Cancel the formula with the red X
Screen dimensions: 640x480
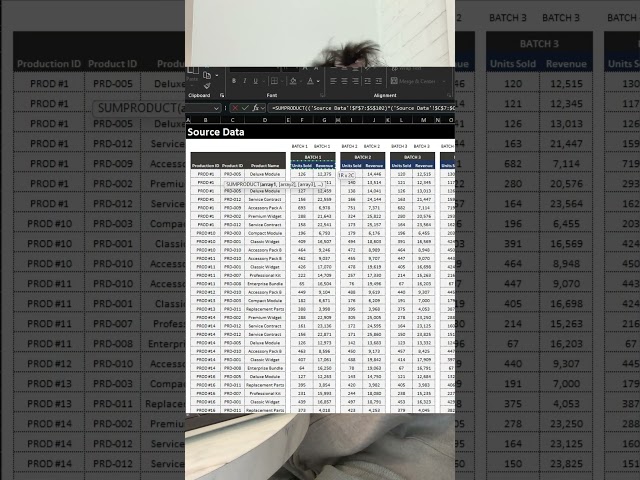click(x=235, y=108)
